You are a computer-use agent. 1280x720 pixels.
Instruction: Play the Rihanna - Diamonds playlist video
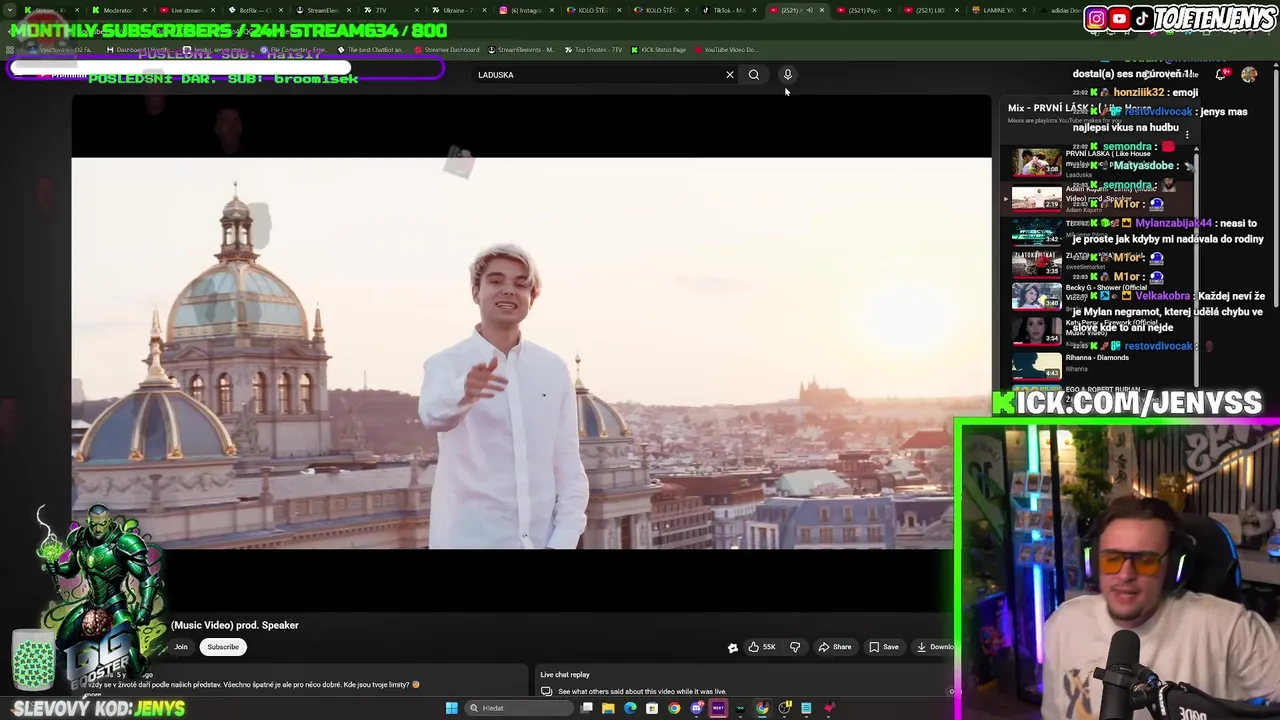pyautogui.click(x=1036, y=365)
